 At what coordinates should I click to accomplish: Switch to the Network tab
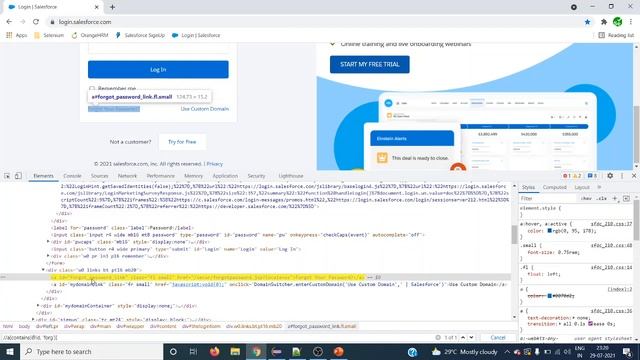point(127,176)
